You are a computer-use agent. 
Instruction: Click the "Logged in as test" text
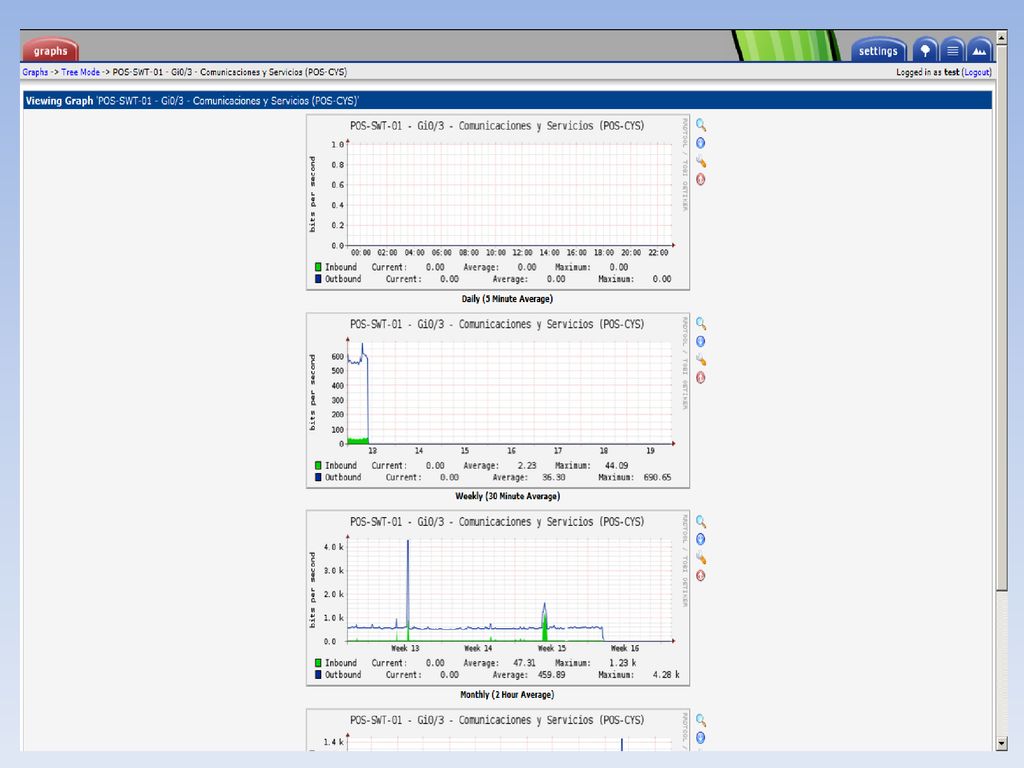click(x=927, y=72)
